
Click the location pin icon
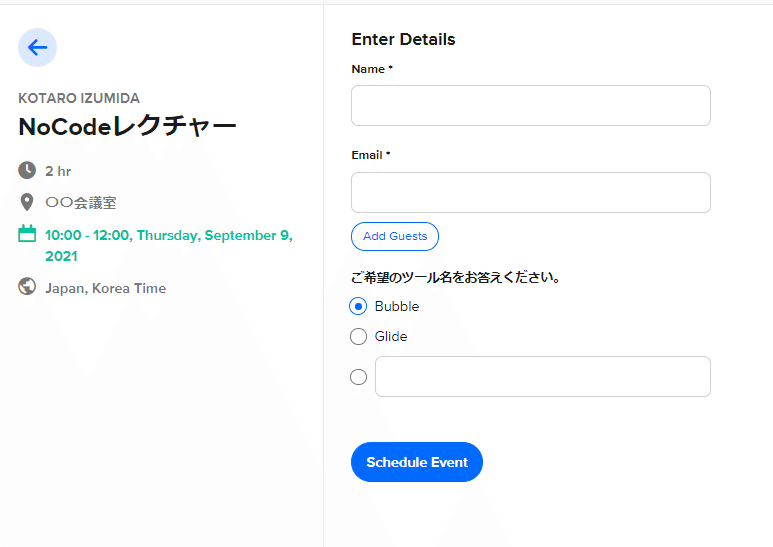click(27, 202)
